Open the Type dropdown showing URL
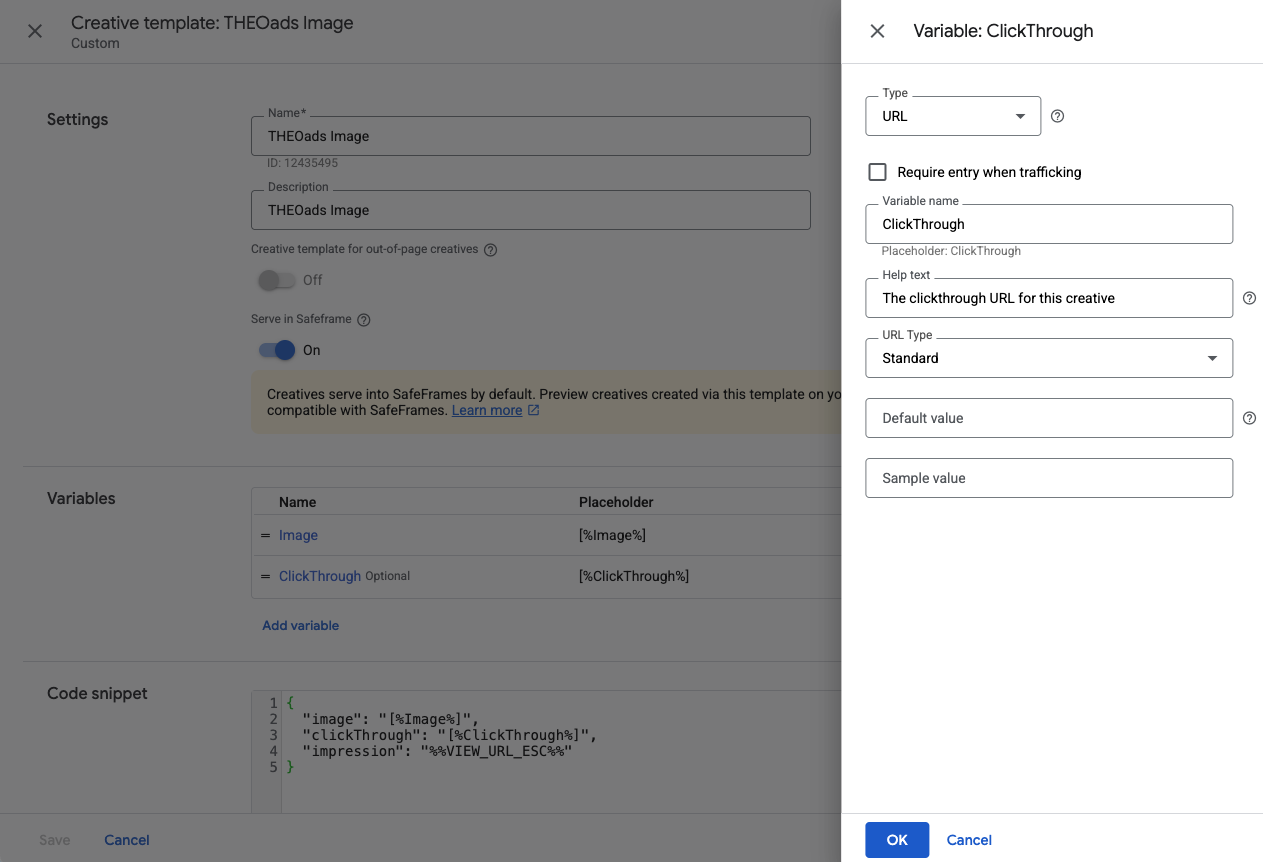 coord(952,116)
